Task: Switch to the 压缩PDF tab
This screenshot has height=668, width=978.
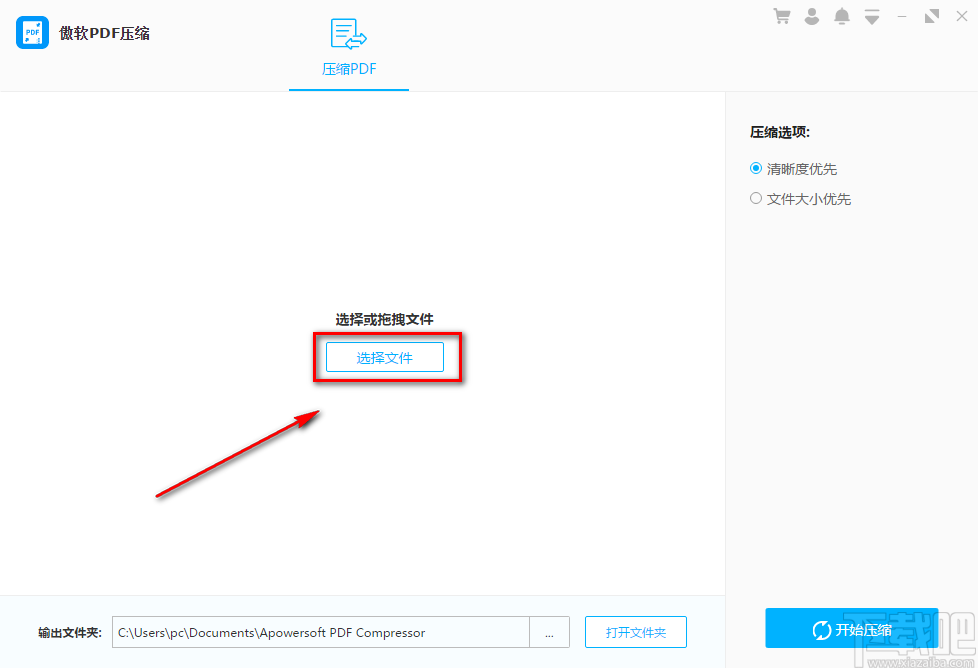Action: tap(348, 69)
